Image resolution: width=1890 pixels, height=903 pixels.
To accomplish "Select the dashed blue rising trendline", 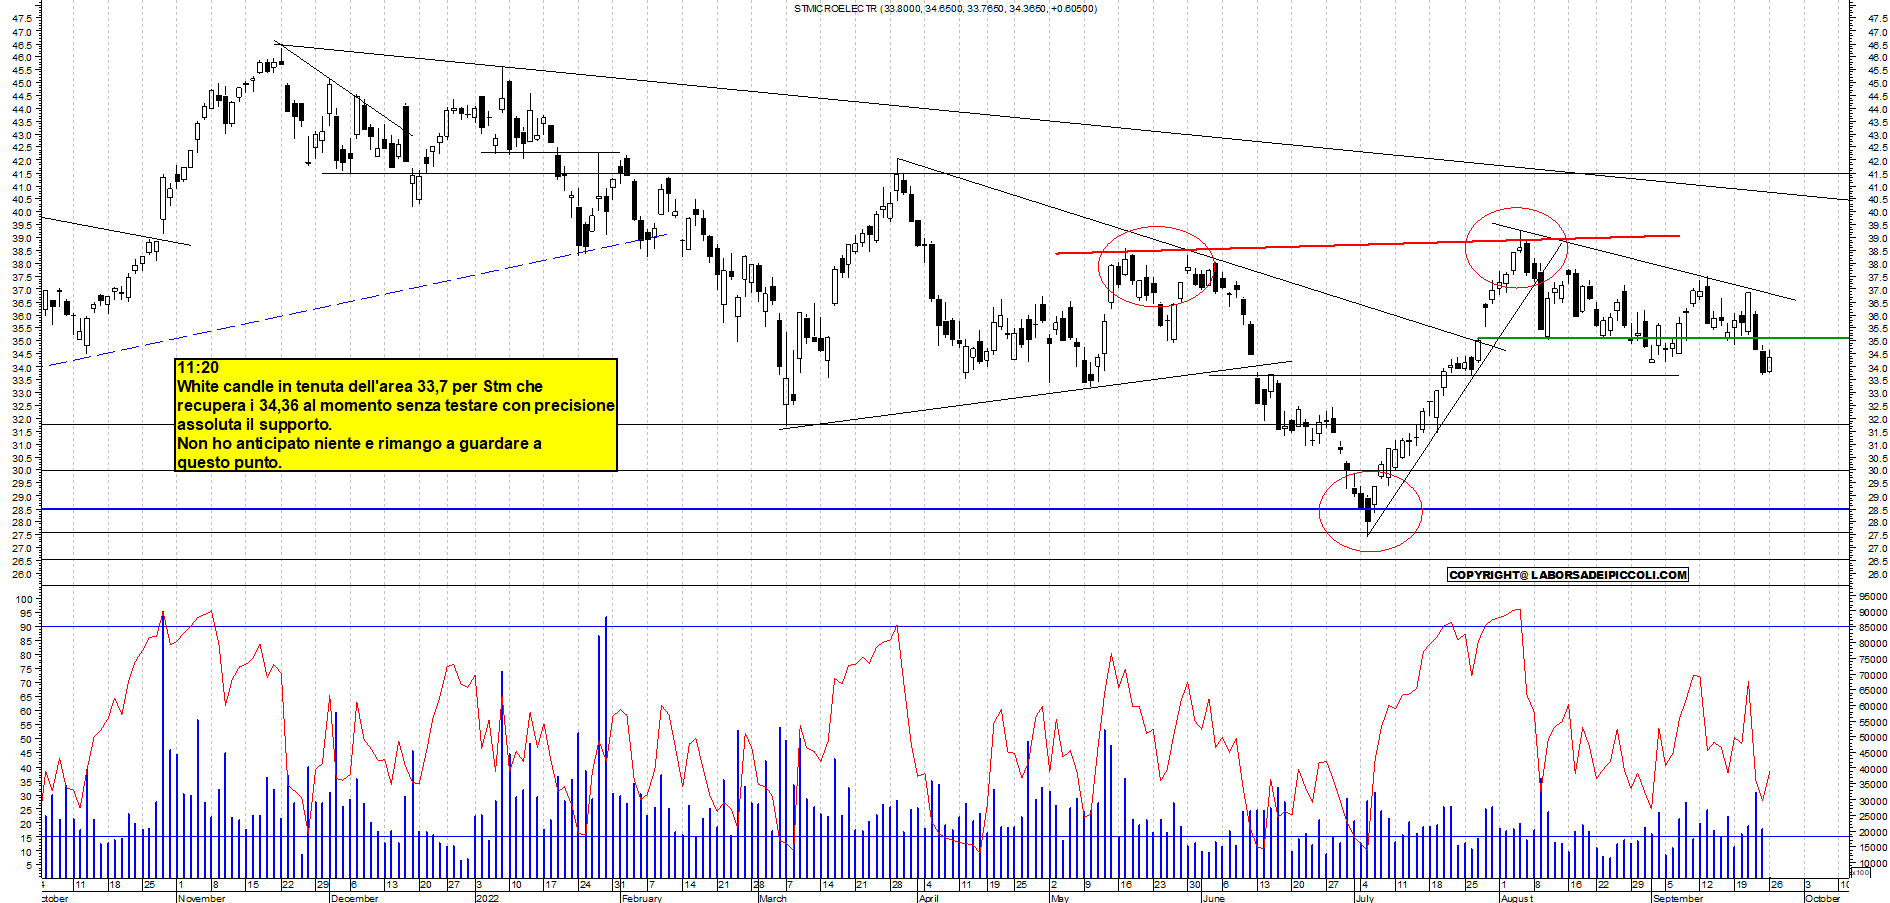I will [355, 300].
